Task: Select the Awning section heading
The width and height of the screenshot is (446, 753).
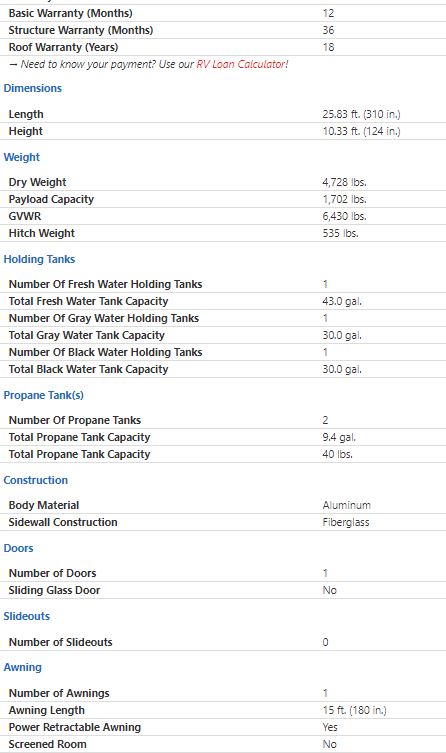Action: [23, 668]
